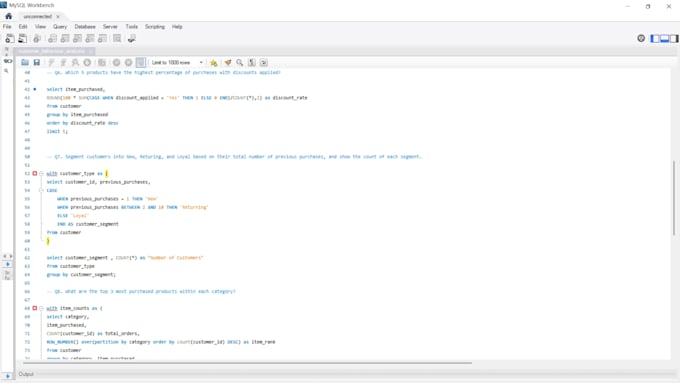Toggle invisible characters display
The width and height of the screenshot is (680, 383).
coord(252,62)
